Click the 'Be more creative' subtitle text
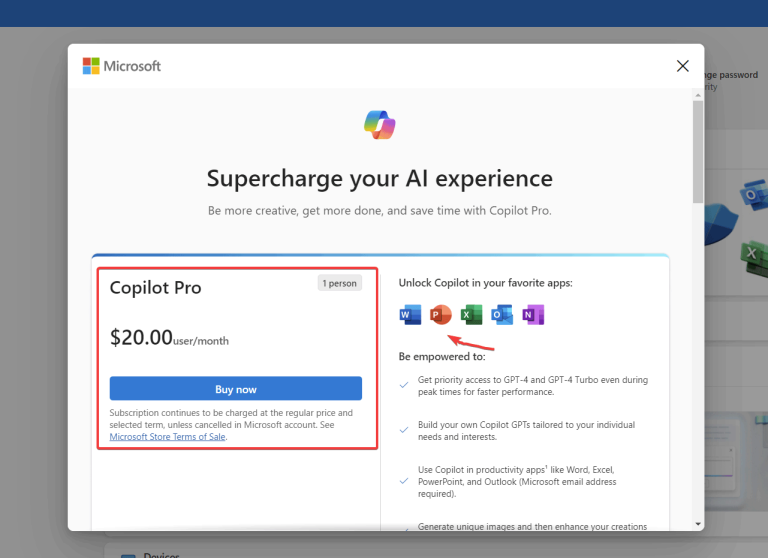768x558 pixels. [x=380, y=211]
